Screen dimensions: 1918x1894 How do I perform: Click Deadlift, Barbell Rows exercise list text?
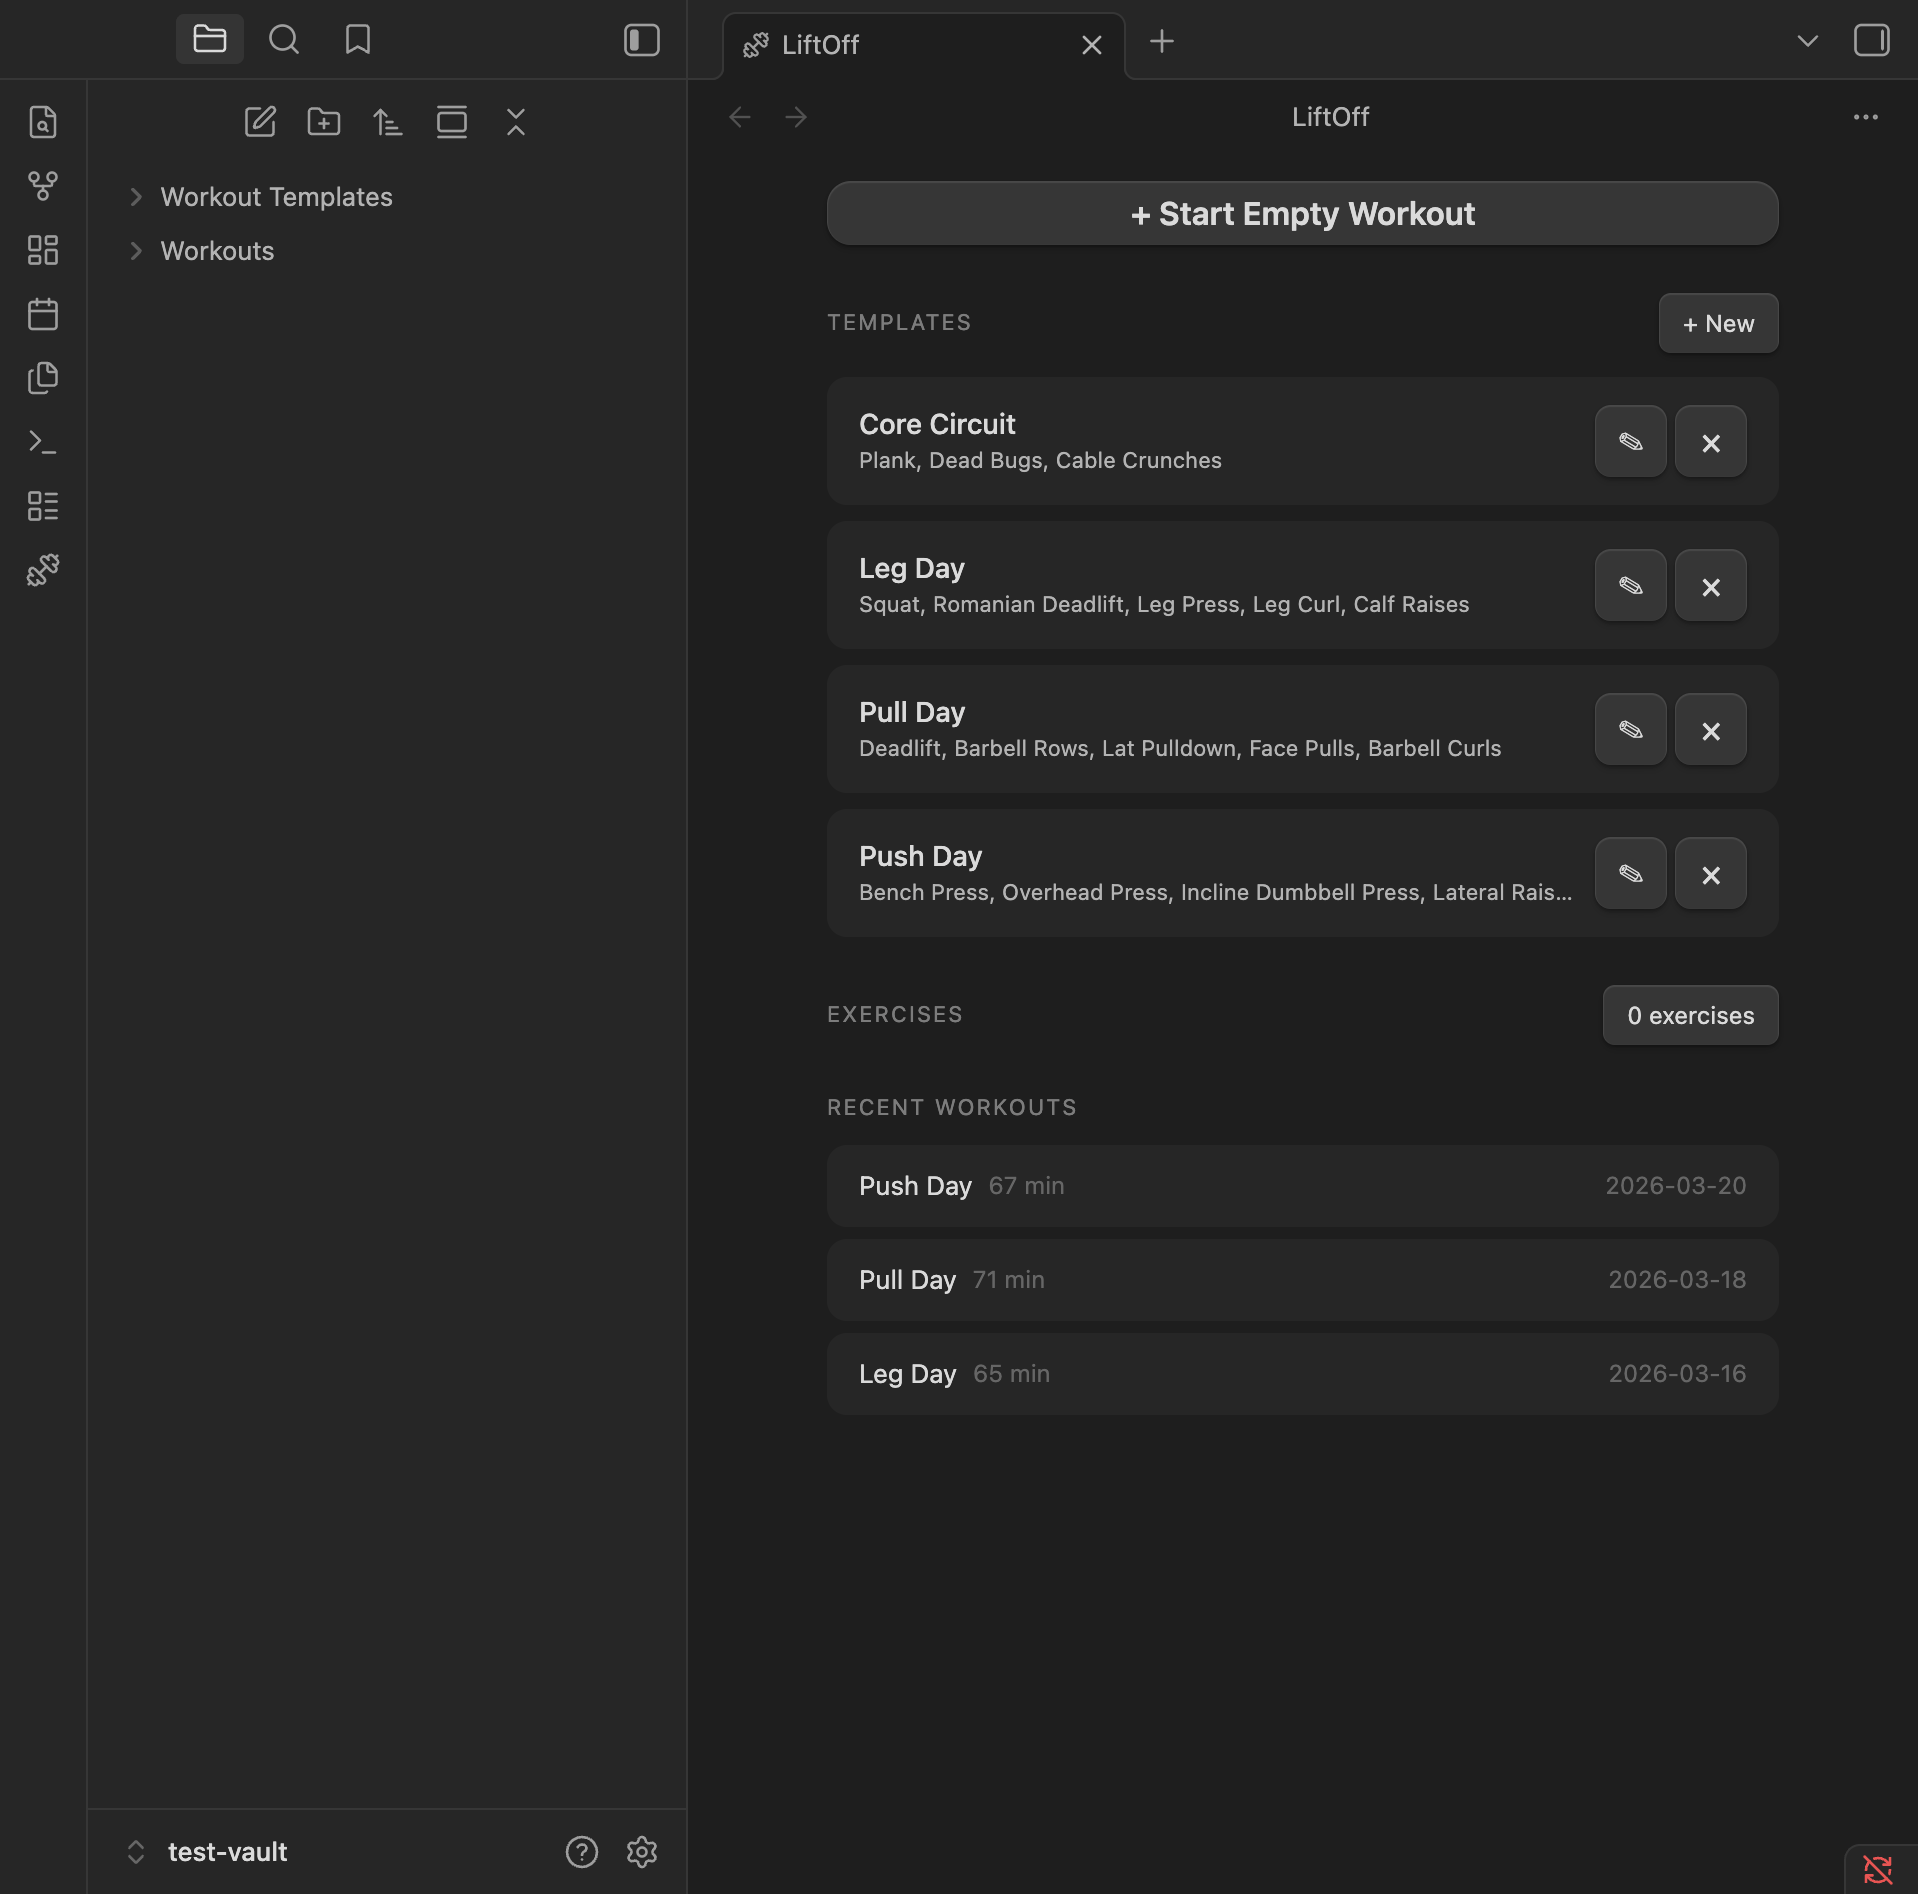coord(1180,749)
